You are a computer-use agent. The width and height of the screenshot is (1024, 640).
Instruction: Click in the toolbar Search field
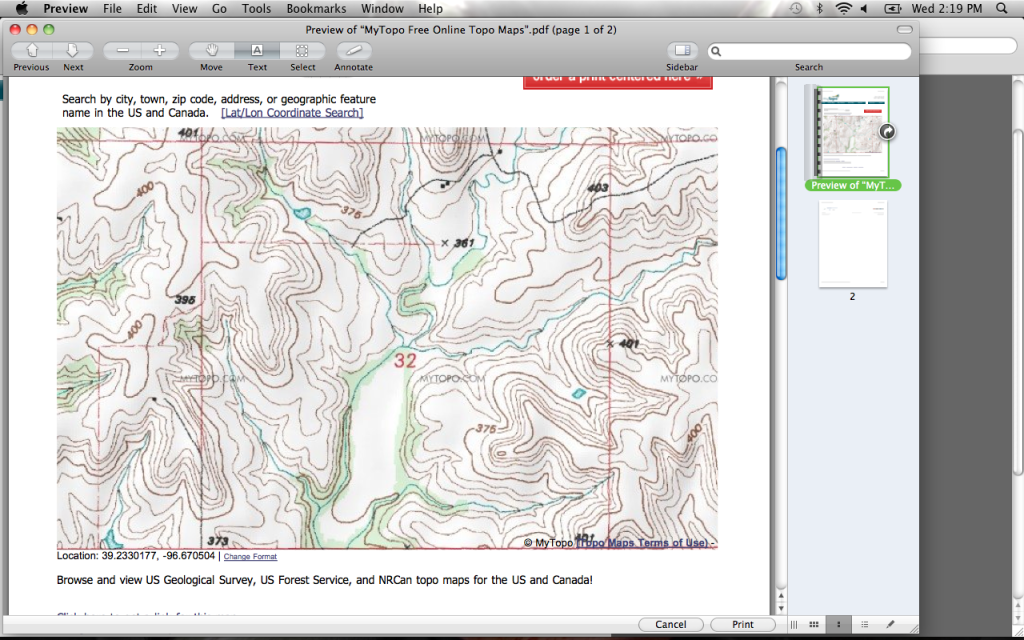point(810,51)
